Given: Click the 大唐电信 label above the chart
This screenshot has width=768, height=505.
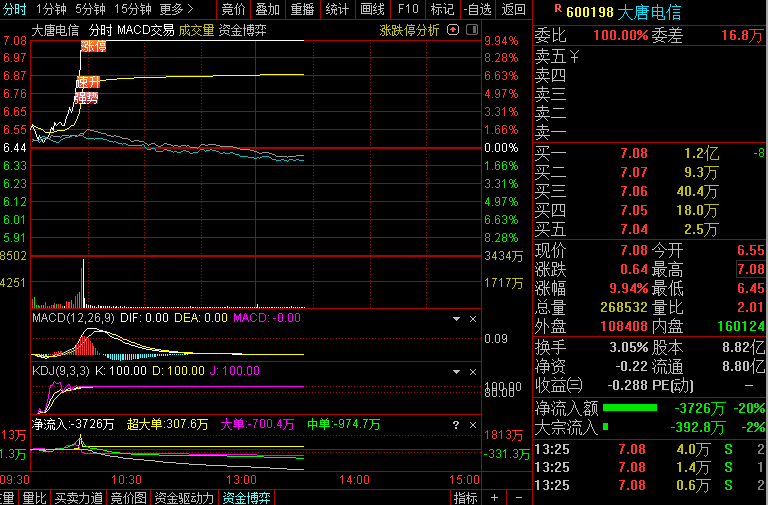Looking at the screenshot, I should [x=55, y=30].
